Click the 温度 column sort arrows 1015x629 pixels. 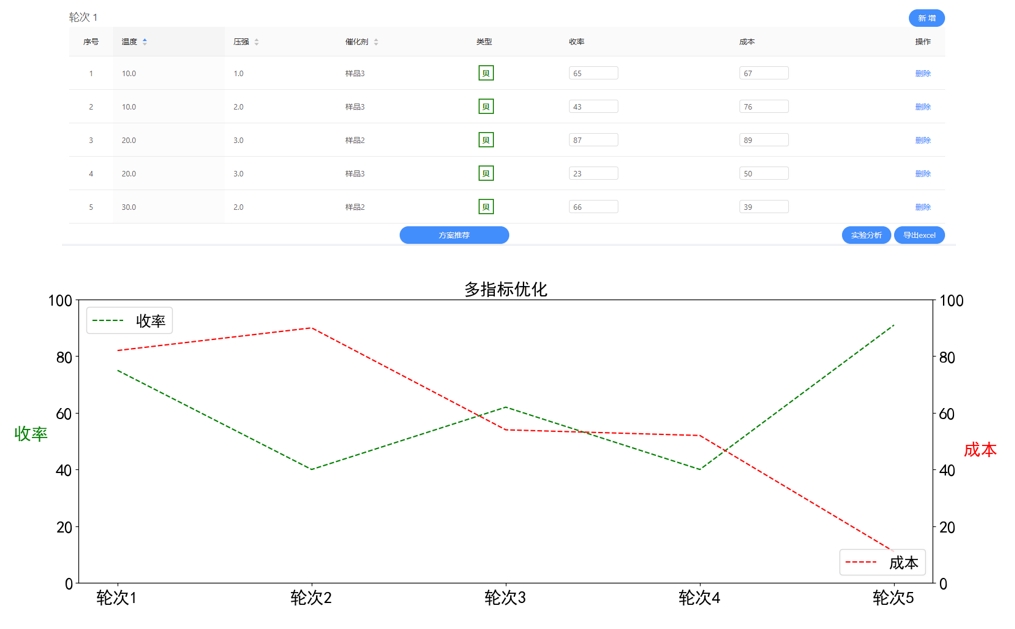pos(145,42)
